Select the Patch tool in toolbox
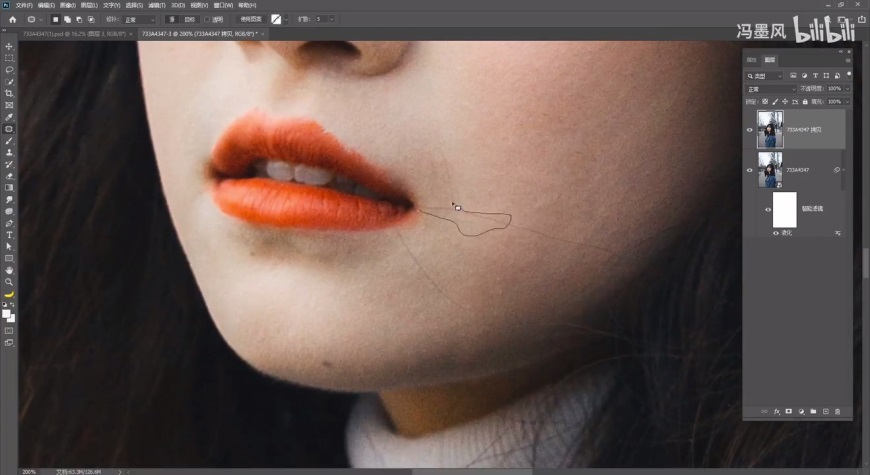870x475 pixels. tap(9, 129)
